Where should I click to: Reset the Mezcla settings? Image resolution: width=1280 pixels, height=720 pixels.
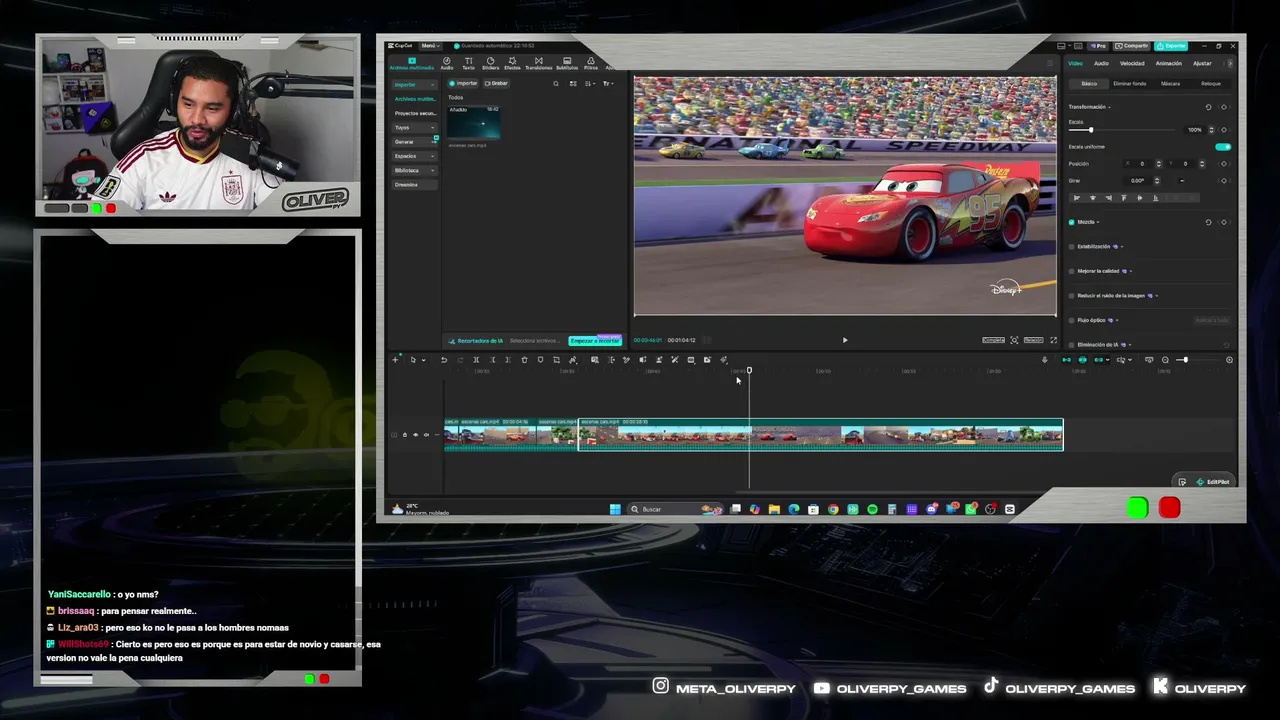point(1208,222)
